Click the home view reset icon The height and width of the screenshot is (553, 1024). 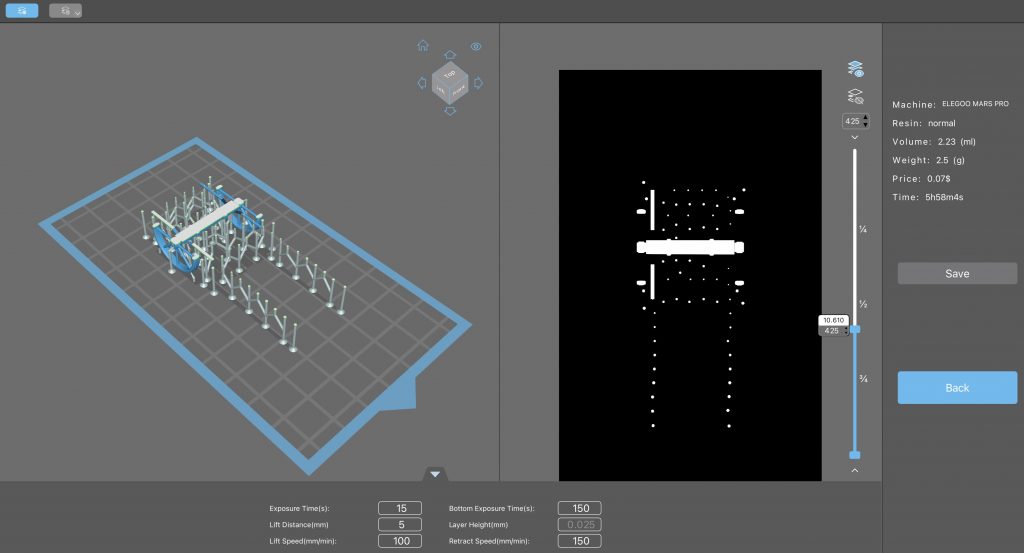[x=423, y=46]
